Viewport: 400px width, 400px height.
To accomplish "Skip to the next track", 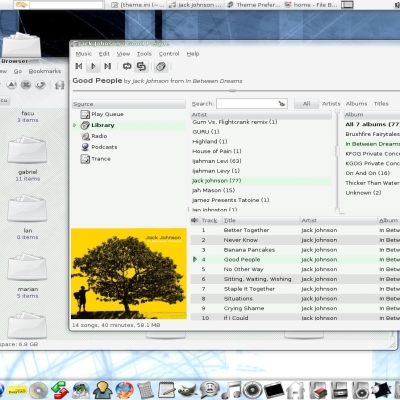I will point(108,66).
